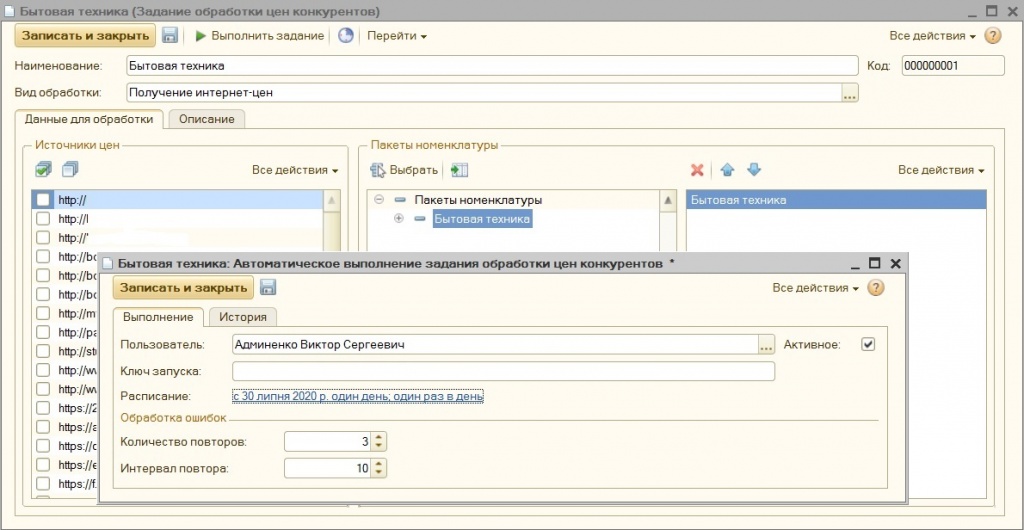Click Интервал повтора value field

point(328,468)
